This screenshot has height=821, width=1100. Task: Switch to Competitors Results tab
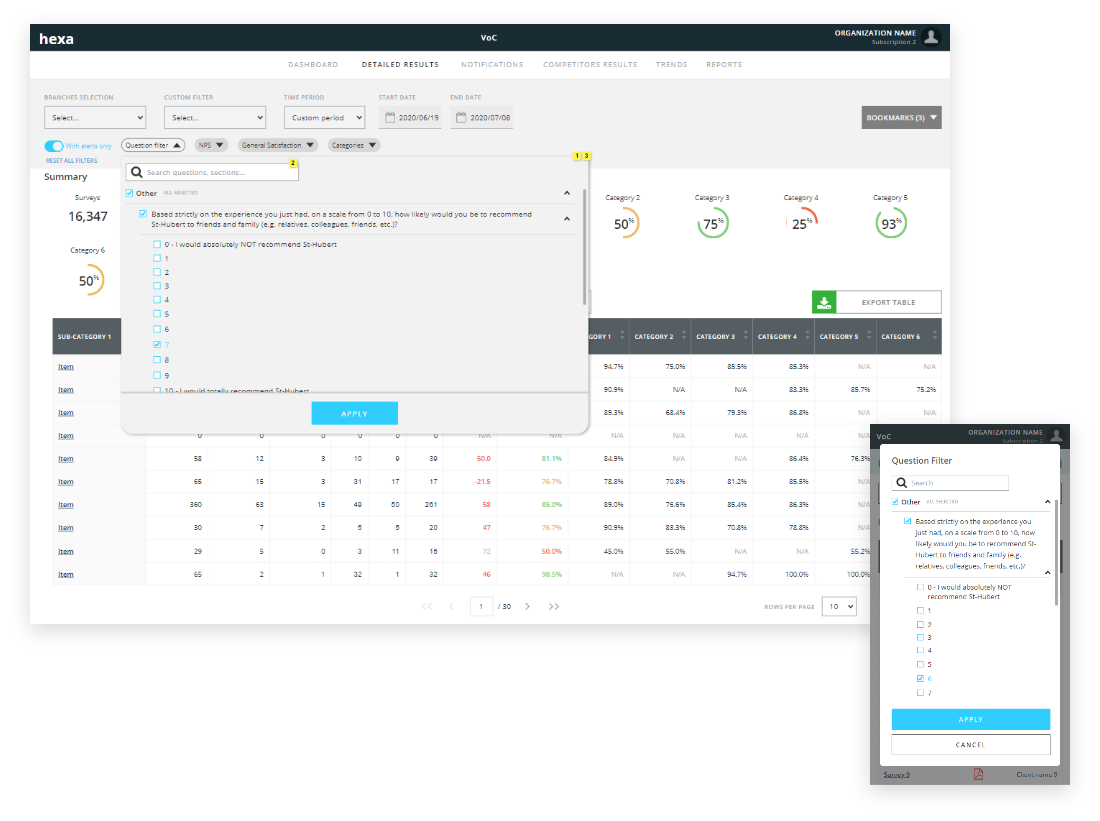click(x=590, y=65)
